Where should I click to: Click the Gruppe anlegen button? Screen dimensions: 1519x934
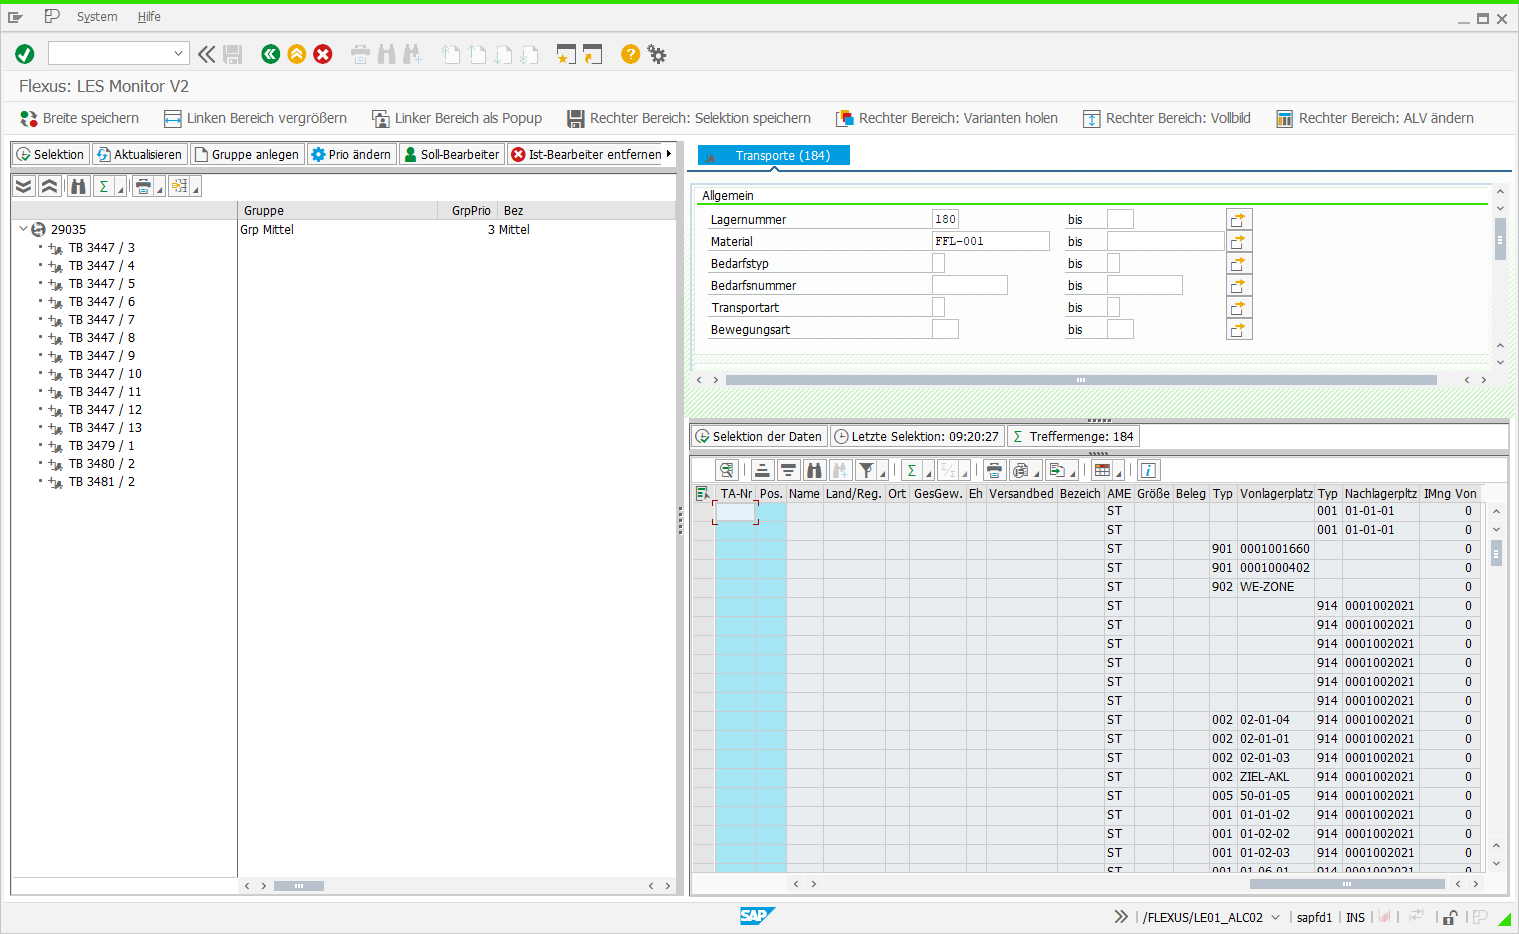247,154
